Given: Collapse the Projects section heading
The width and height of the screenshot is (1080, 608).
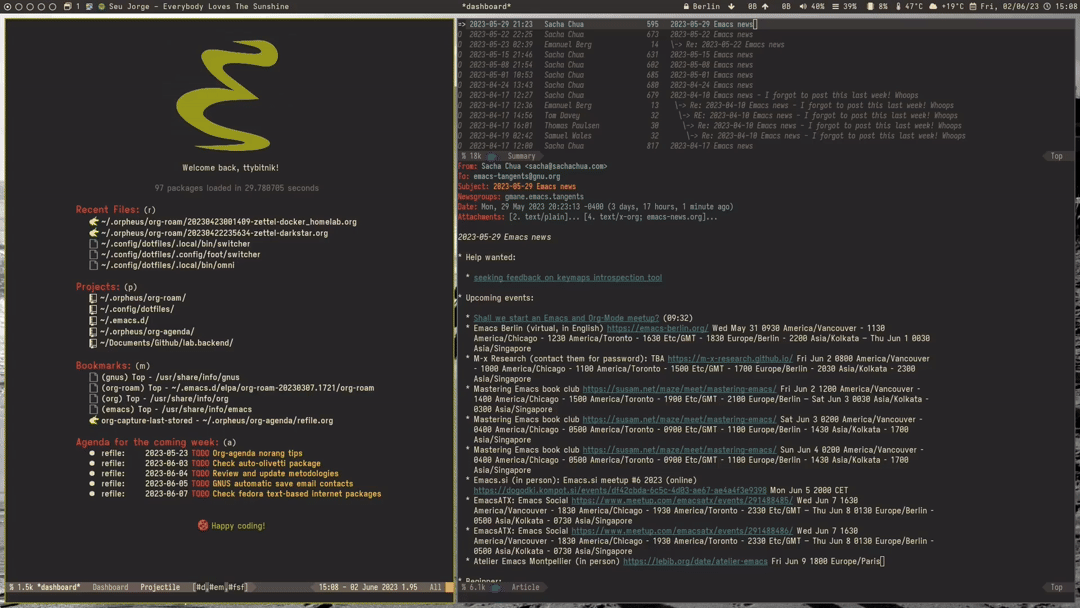Looking at the screenshot, I should coord(97,286).
